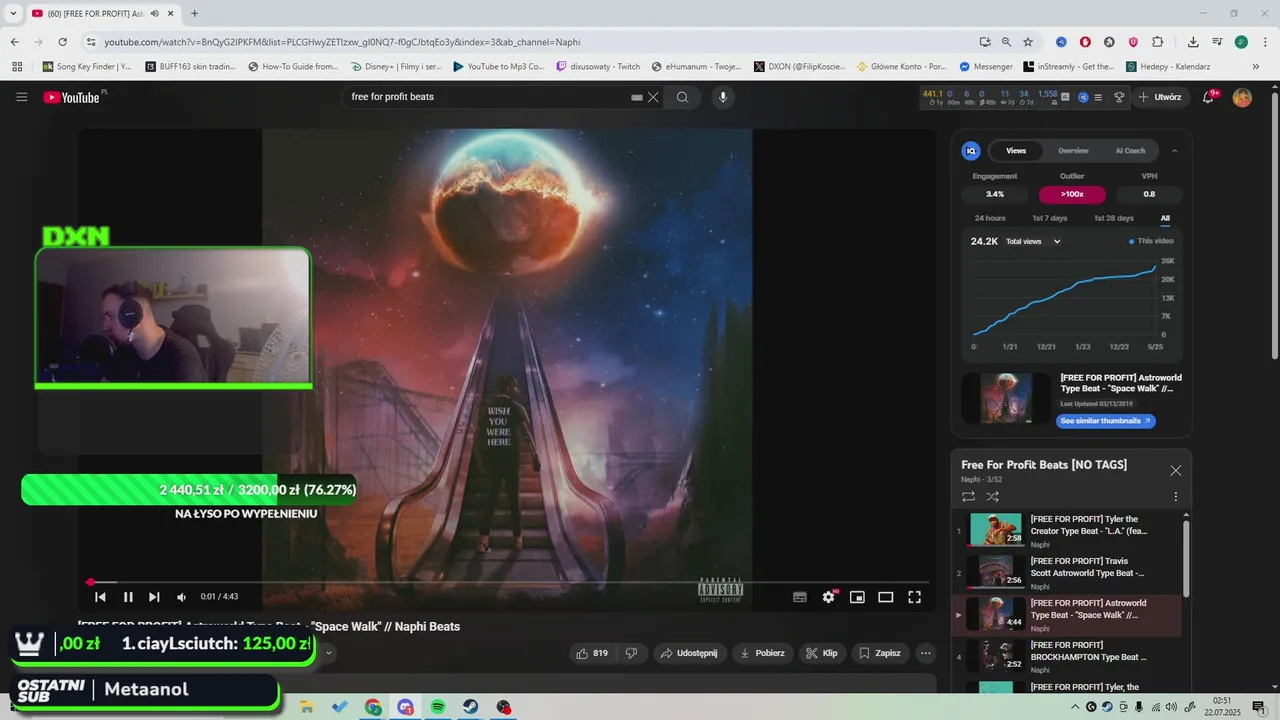The height and width of the screenshot is (720, 1280).
Task: Open playlist options three-dot menu
Action: pos(1175,496)
